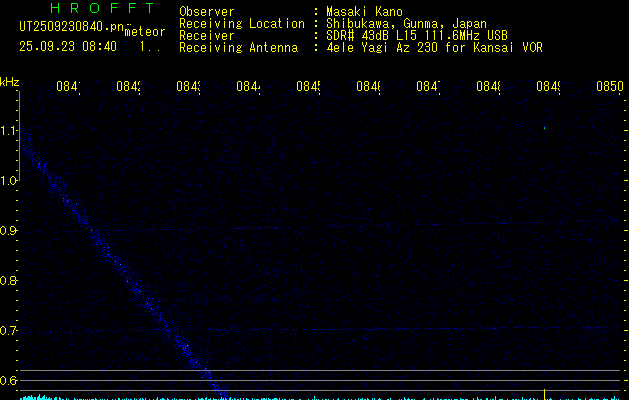
Task: Click the 0850 time axis marker
Action: (609, 87)
